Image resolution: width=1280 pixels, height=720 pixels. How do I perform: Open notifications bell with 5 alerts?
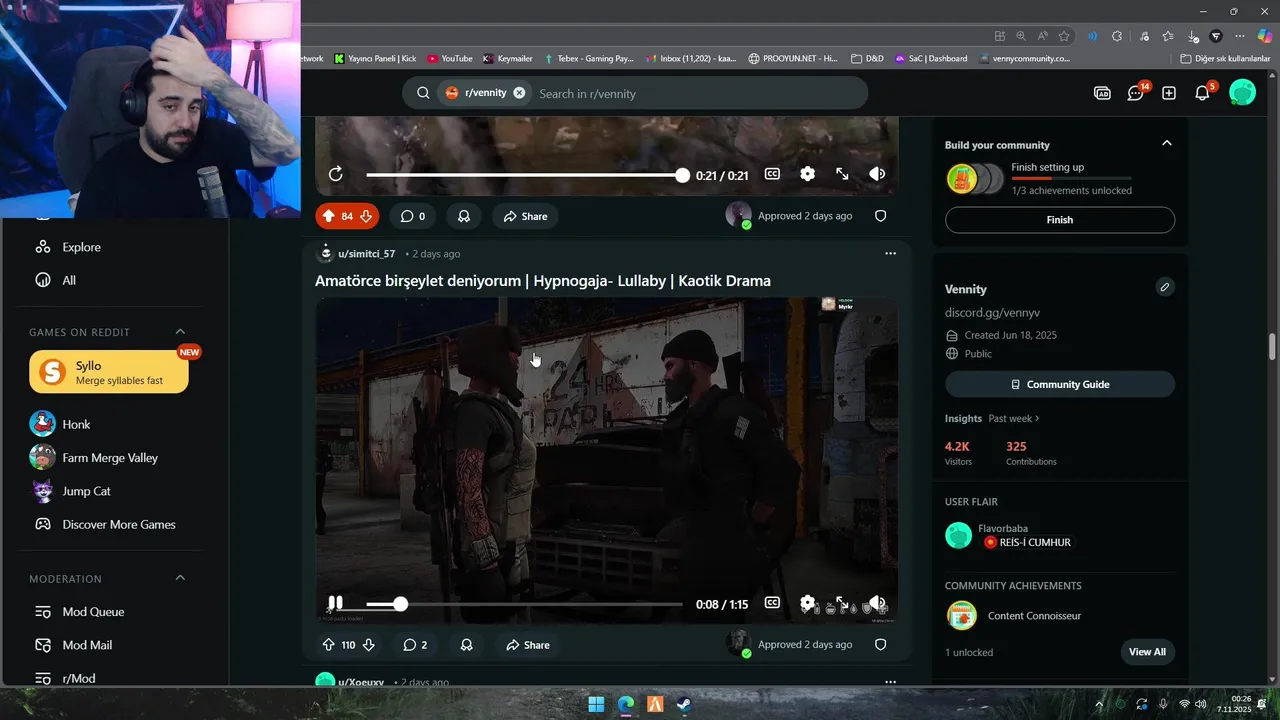click(x=1203, y=93)
